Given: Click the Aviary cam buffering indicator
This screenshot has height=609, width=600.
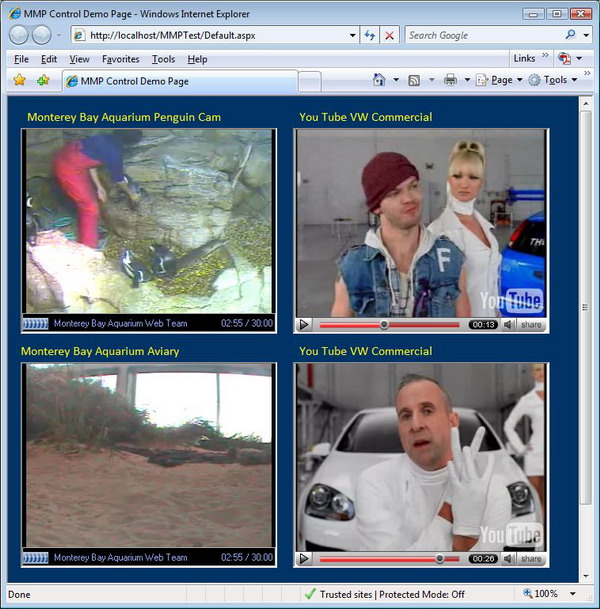Looking at the screenshot, I should pos(36,558).
